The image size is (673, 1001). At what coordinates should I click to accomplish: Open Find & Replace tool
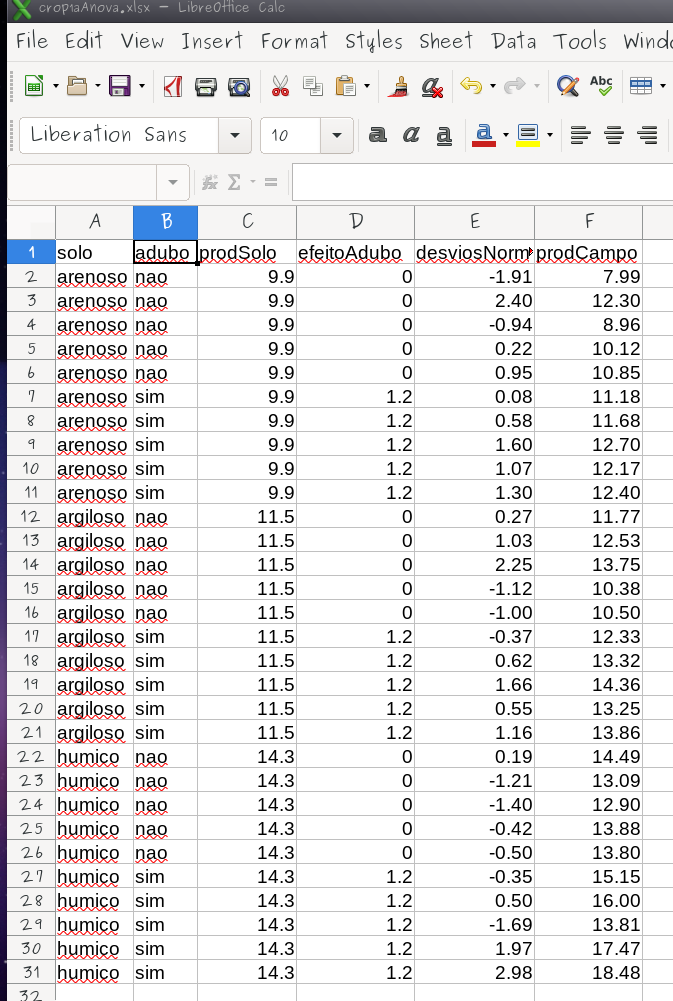[568, 87]
